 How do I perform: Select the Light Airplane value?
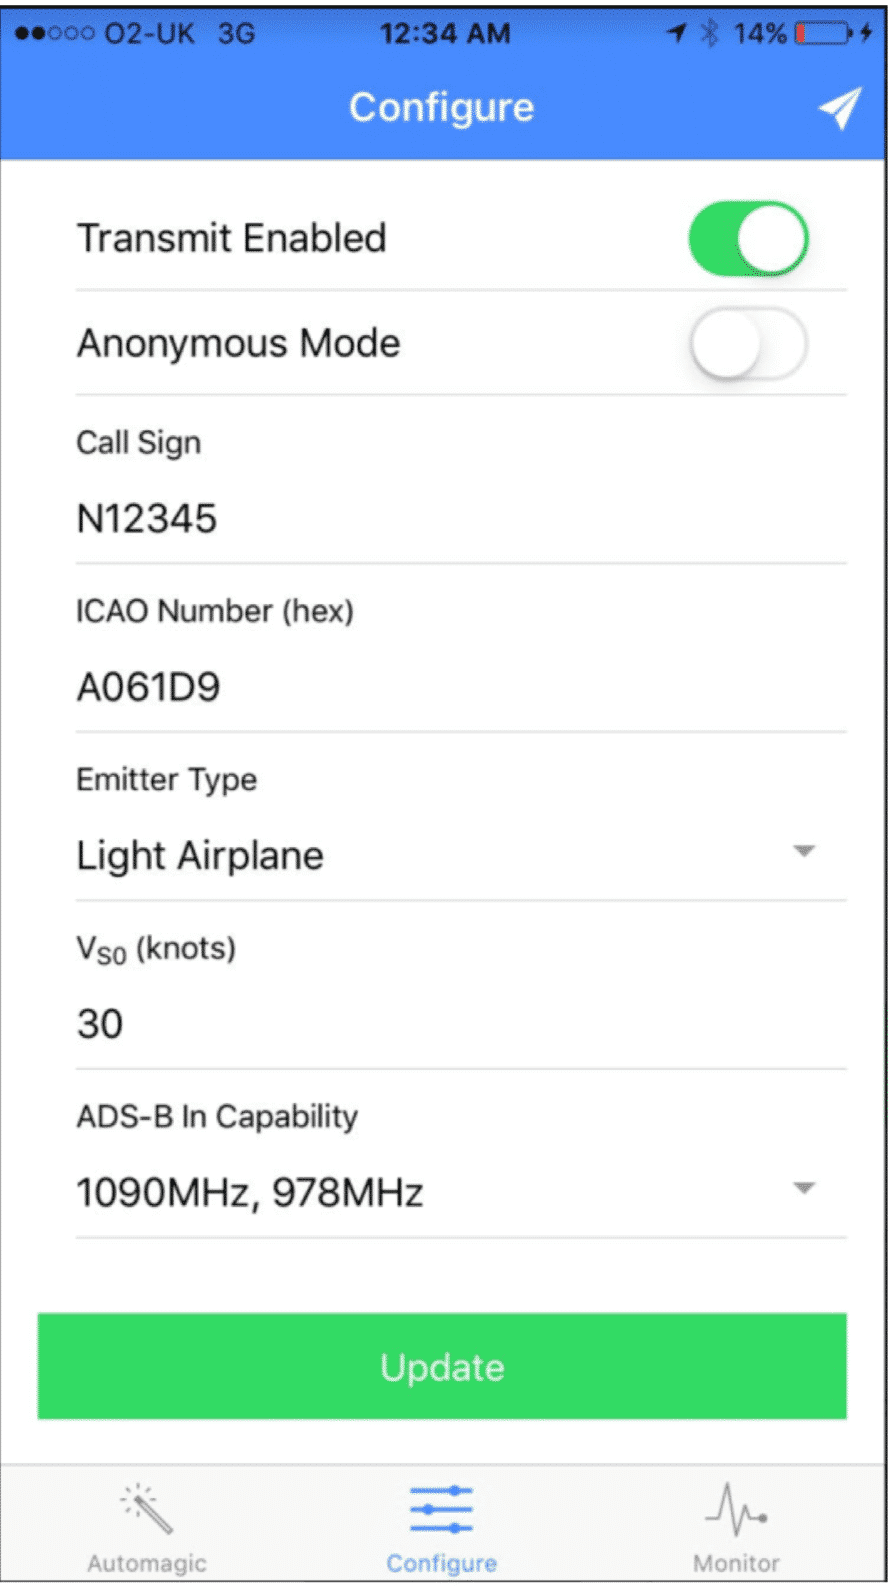point(201,856)
